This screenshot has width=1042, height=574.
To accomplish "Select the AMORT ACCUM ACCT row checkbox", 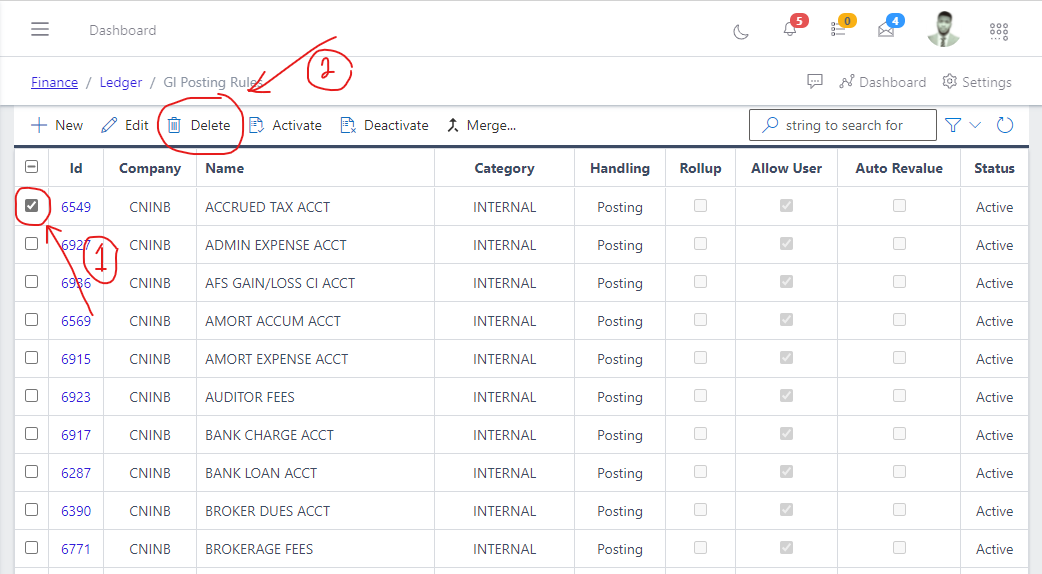I will 31,320.
